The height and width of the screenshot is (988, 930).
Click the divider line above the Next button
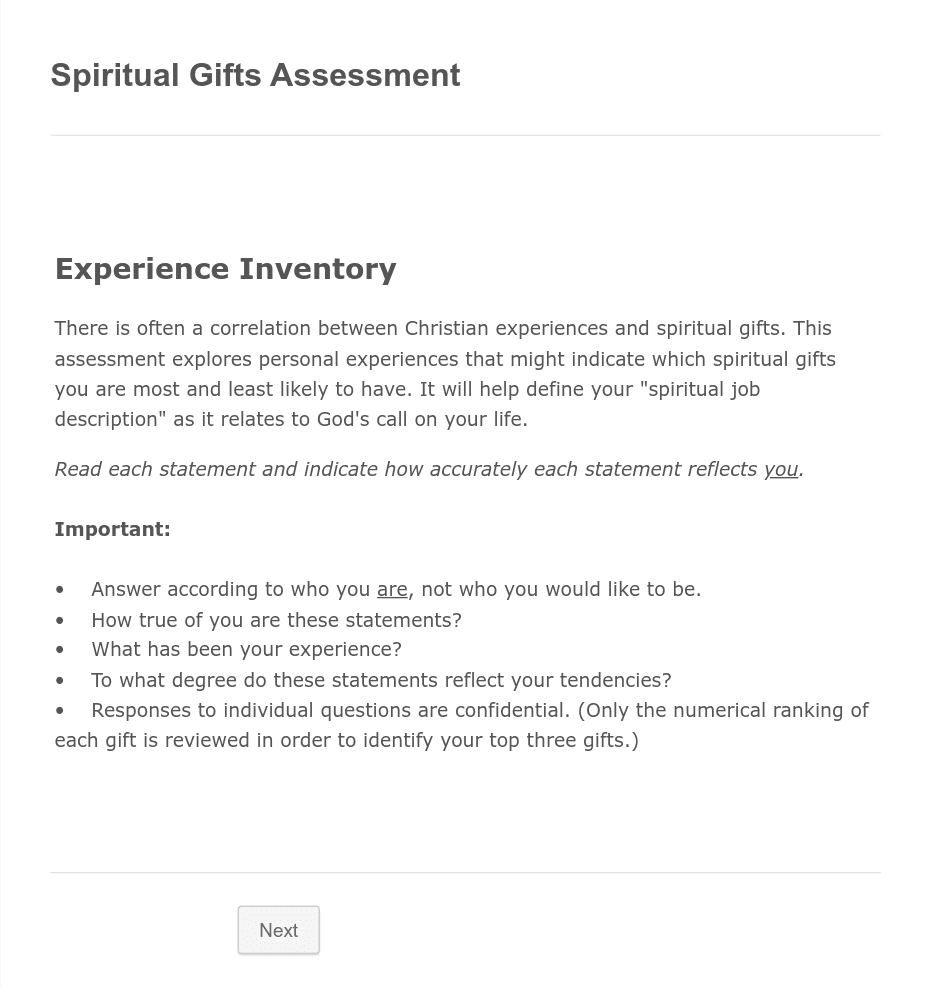[465, 871]
